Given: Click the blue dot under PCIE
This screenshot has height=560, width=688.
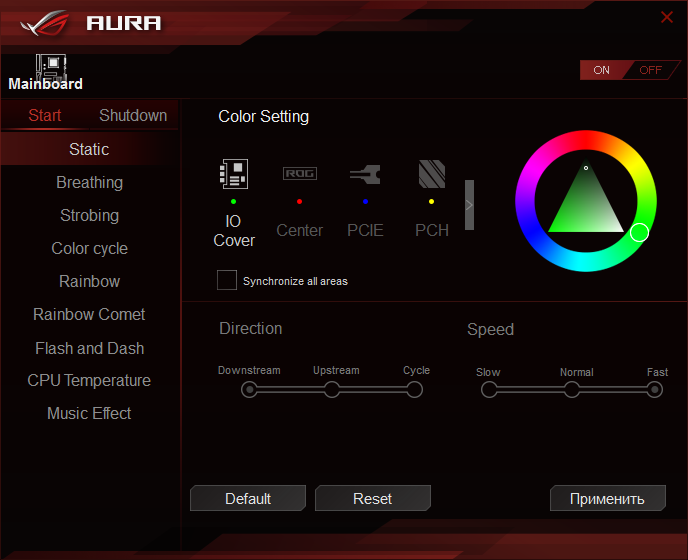Looking at the screenshot, I should 366,201.
